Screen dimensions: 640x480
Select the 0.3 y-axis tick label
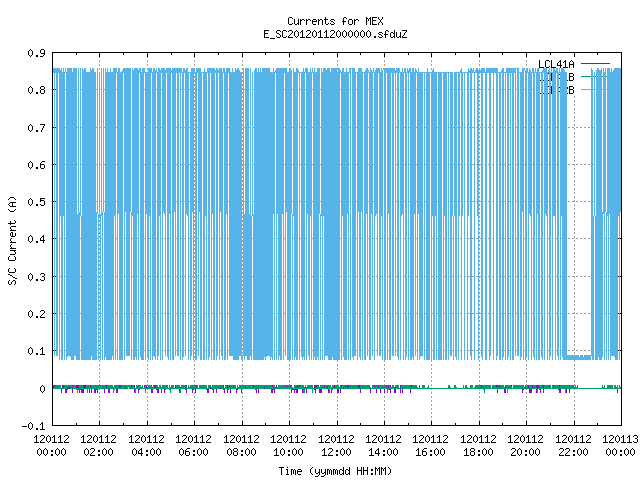point(36,277)
